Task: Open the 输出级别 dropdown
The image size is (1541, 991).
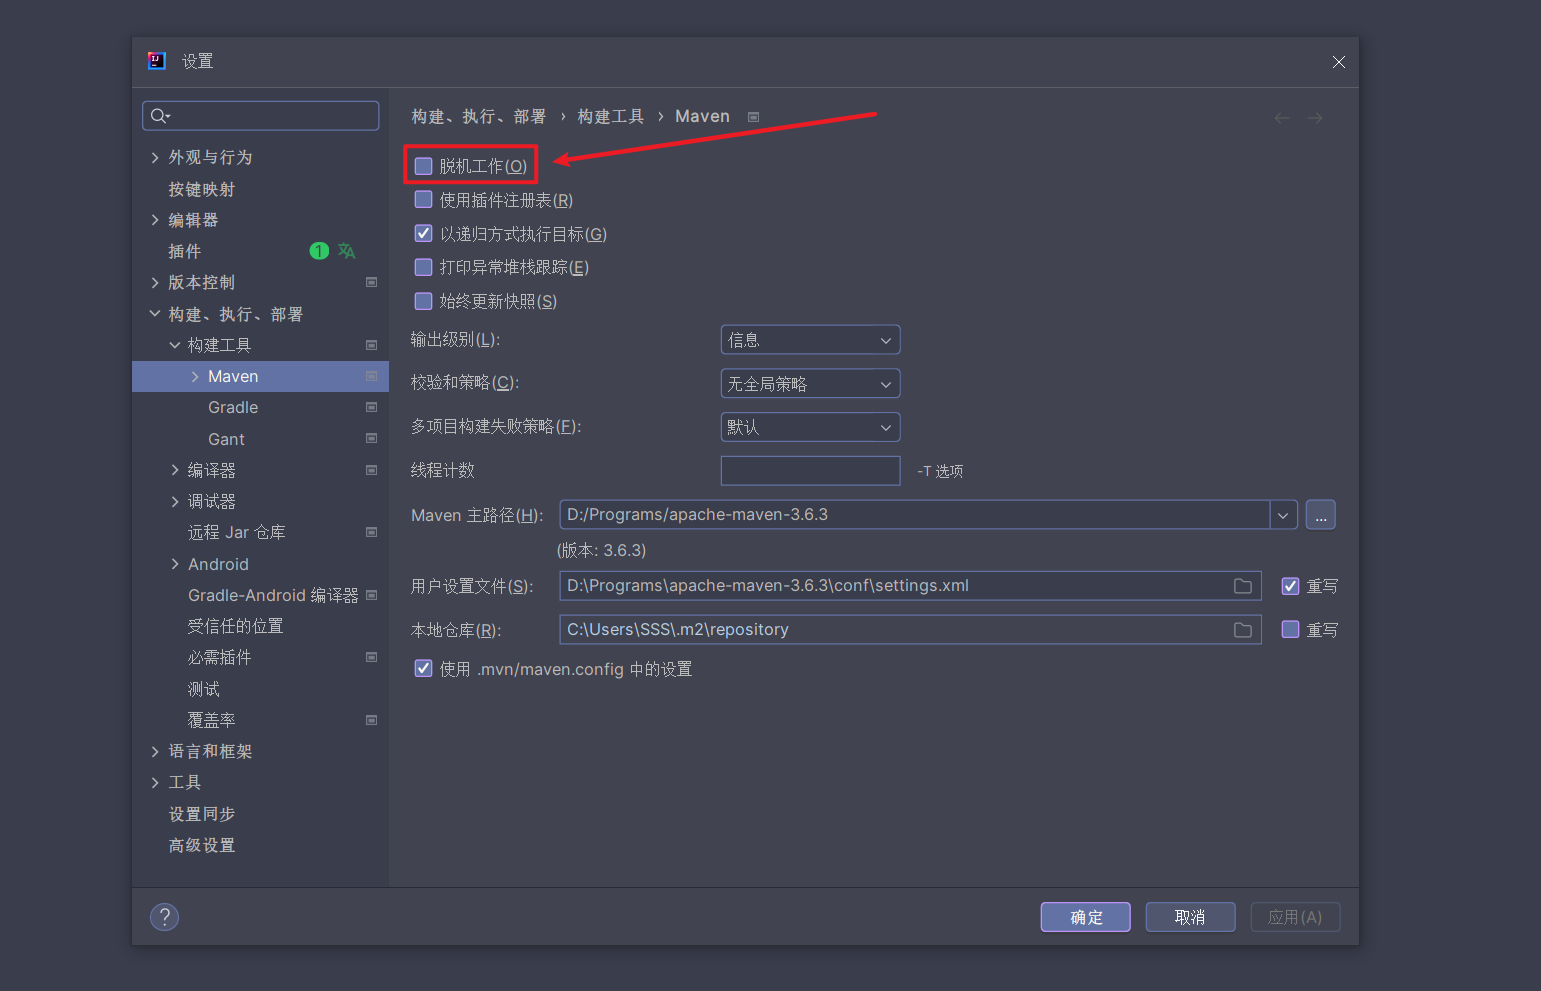Action: (810, 340)
